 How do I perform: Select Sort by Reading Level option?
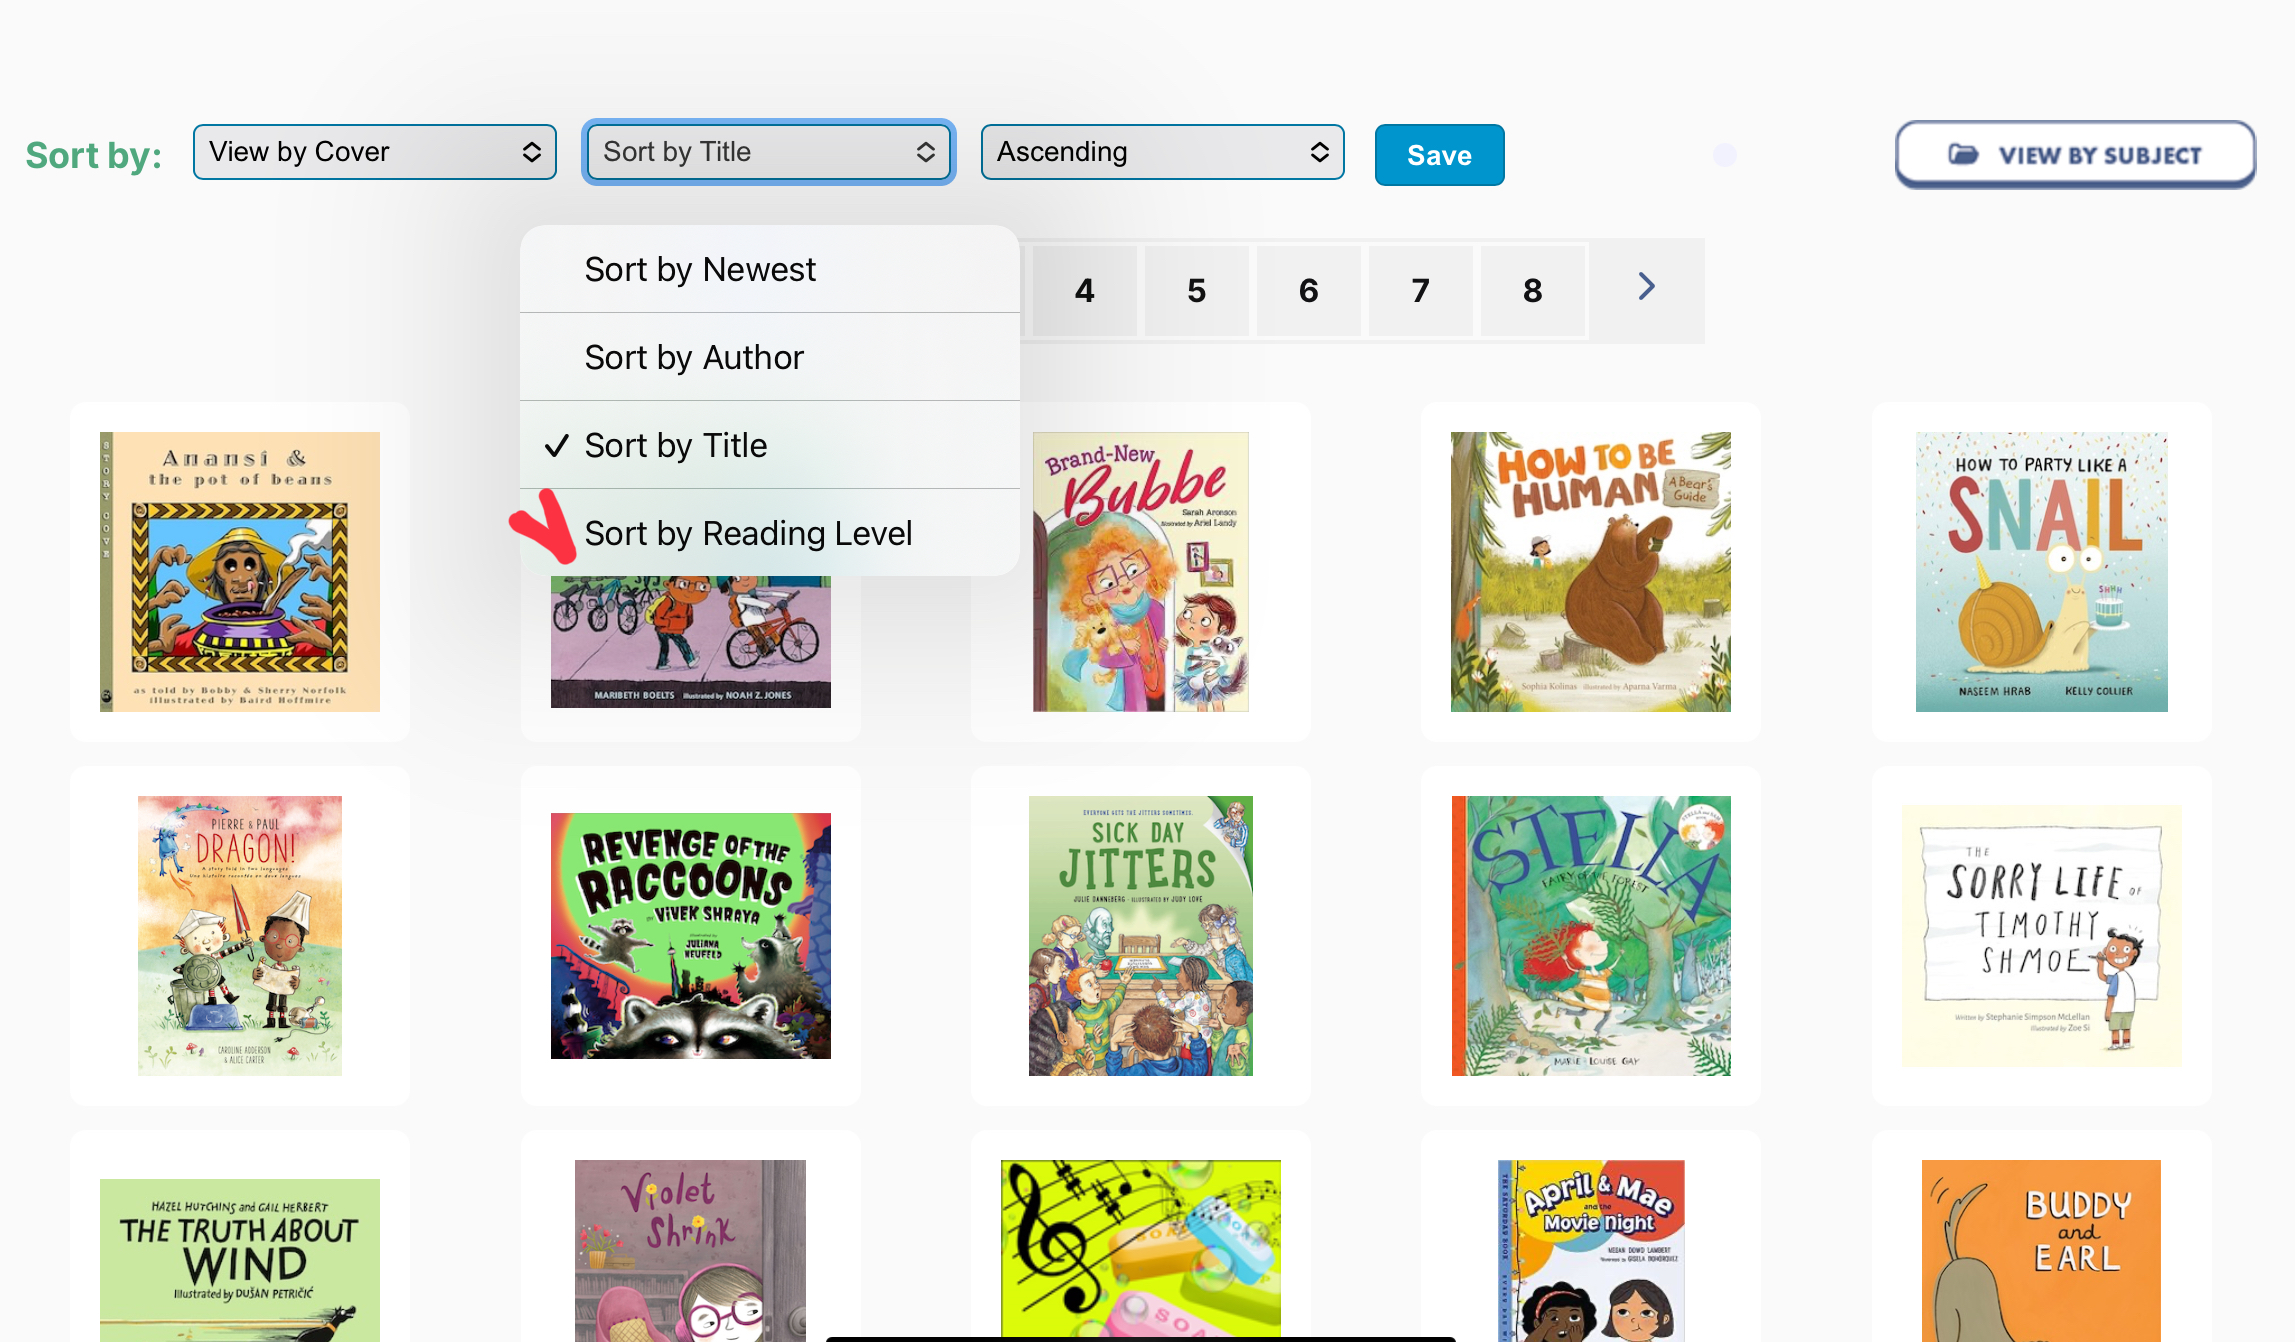[x=769, y=533]
